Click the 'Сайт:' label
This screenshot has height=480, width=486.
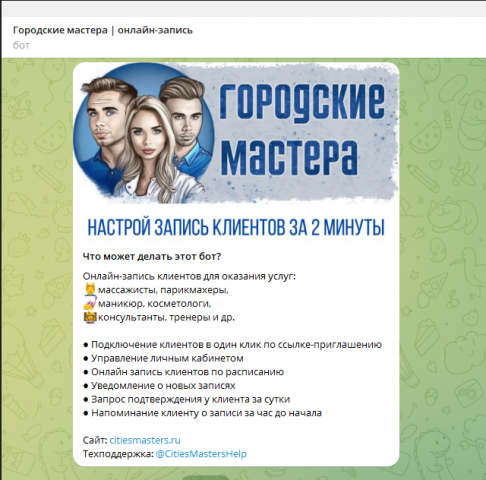(95, 440)
